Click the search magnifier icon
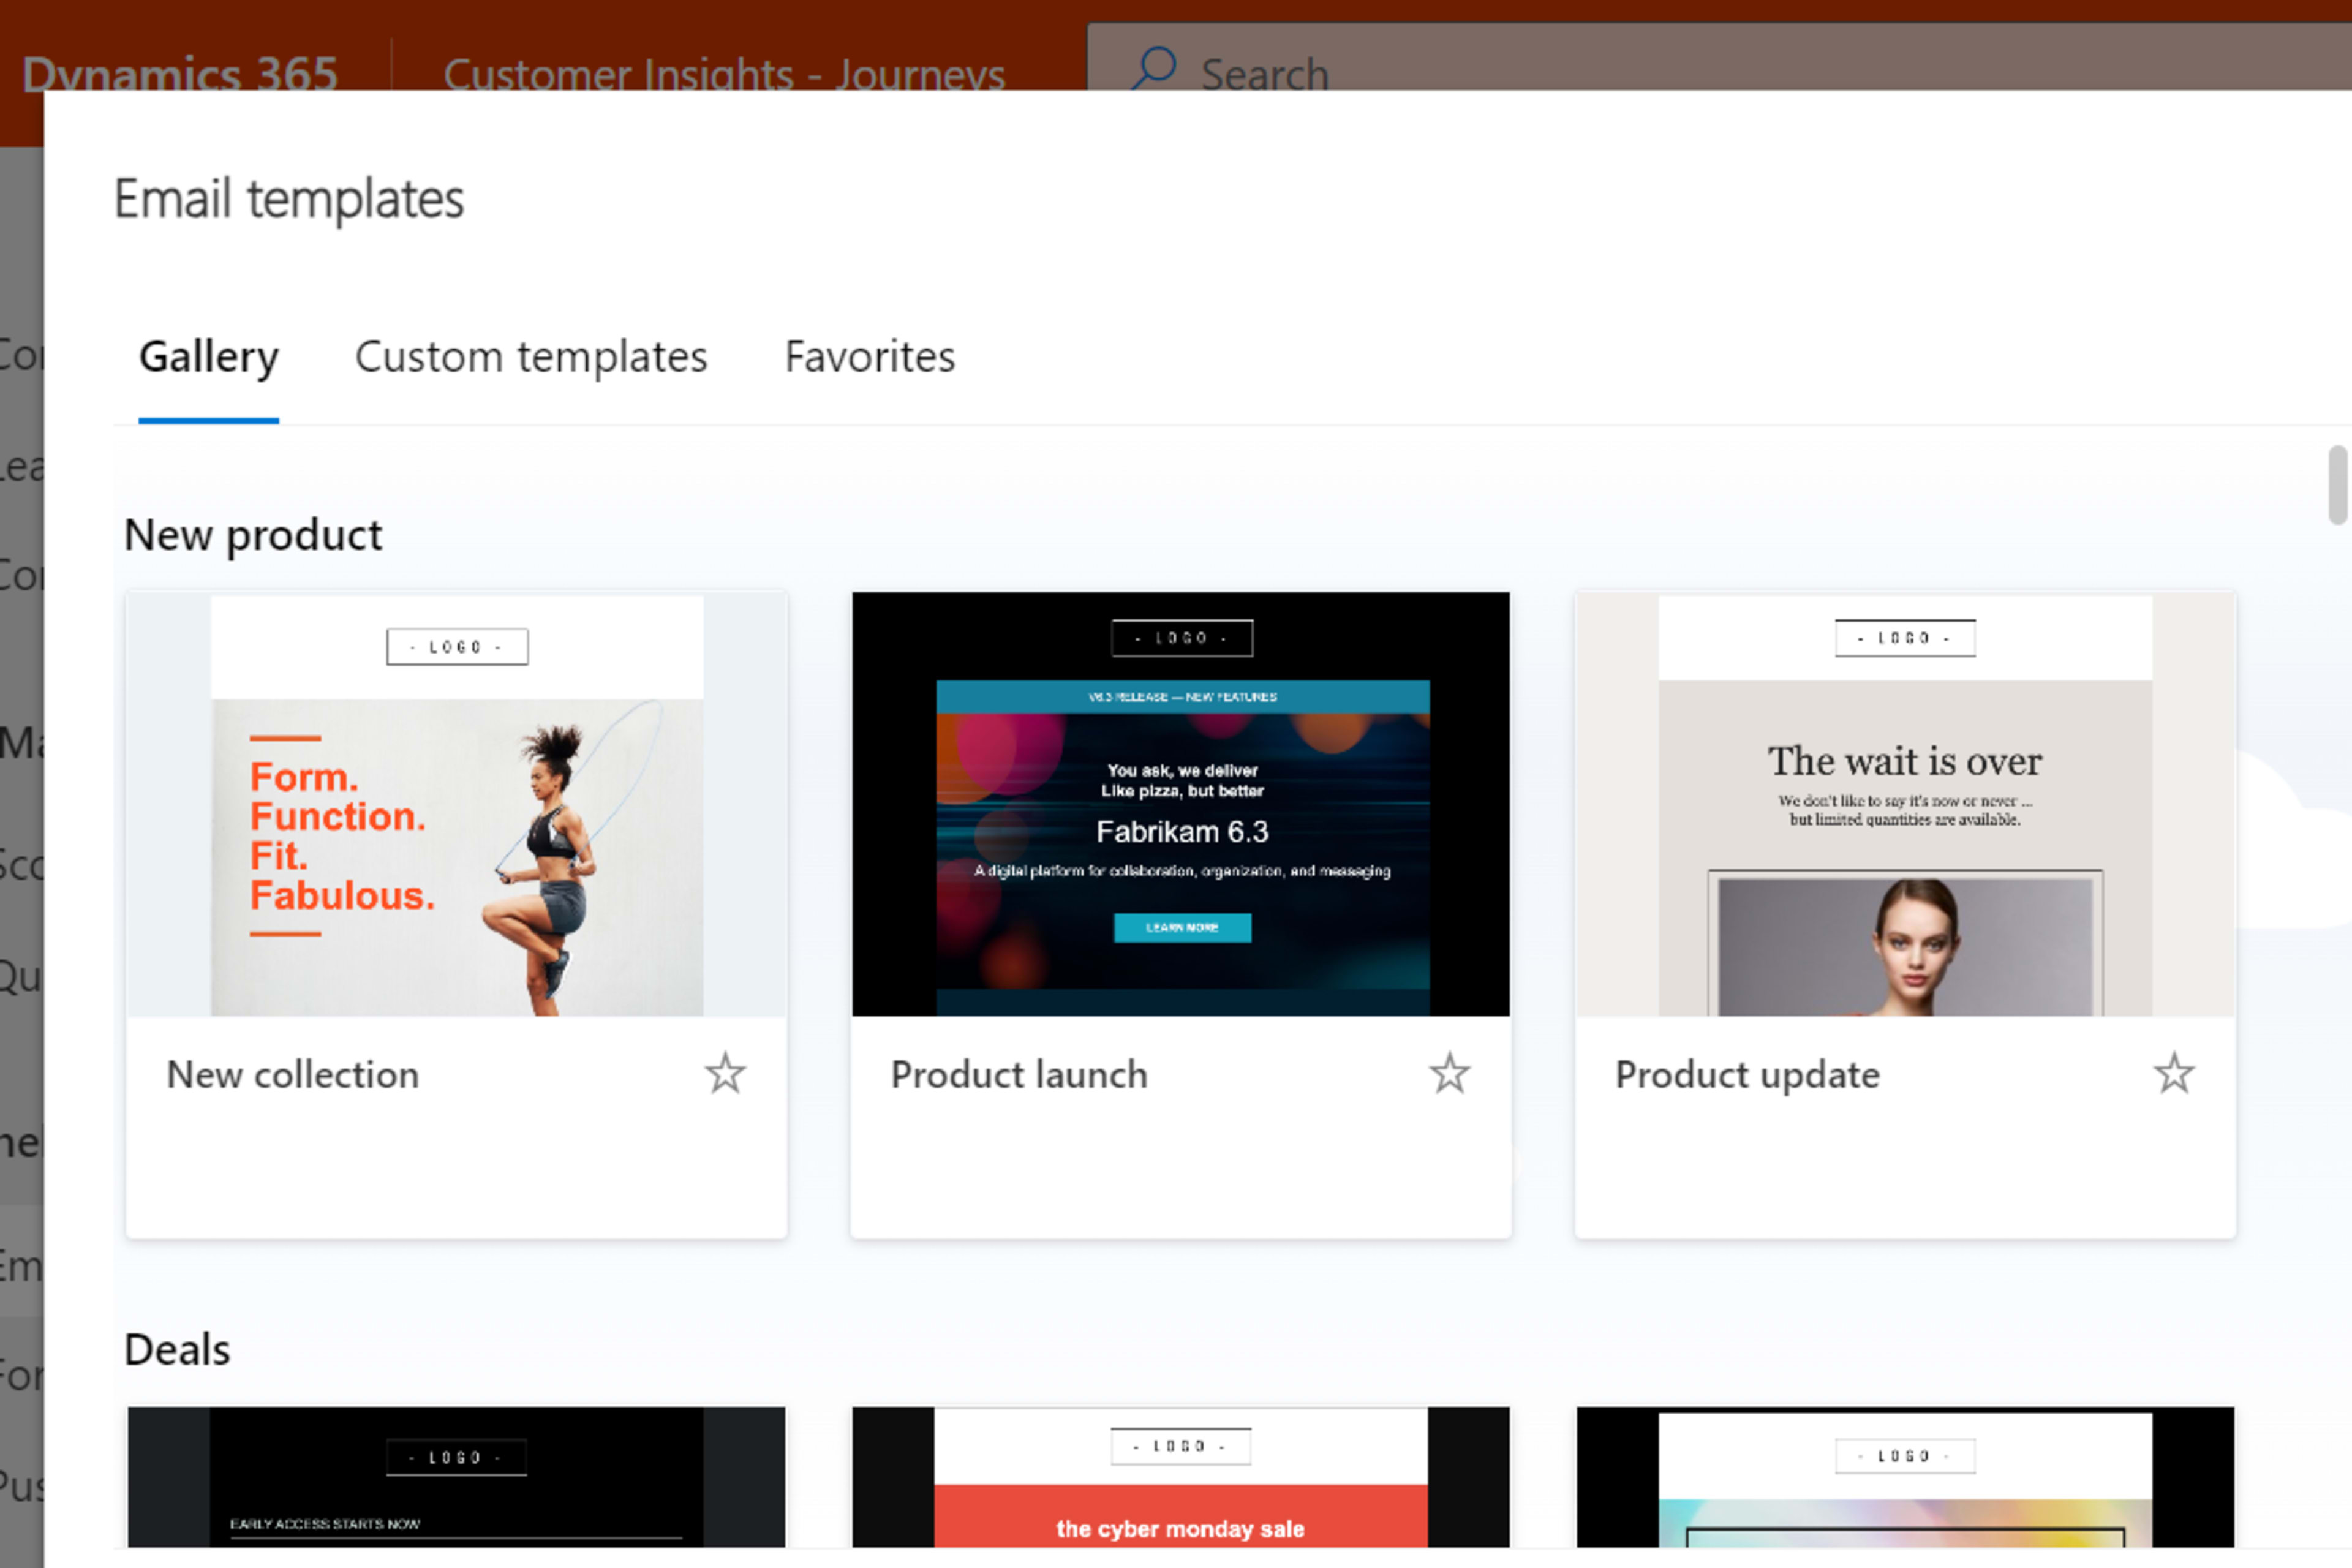The width and height of the screenshot is (2352, 1568). tap(1154, 69)
